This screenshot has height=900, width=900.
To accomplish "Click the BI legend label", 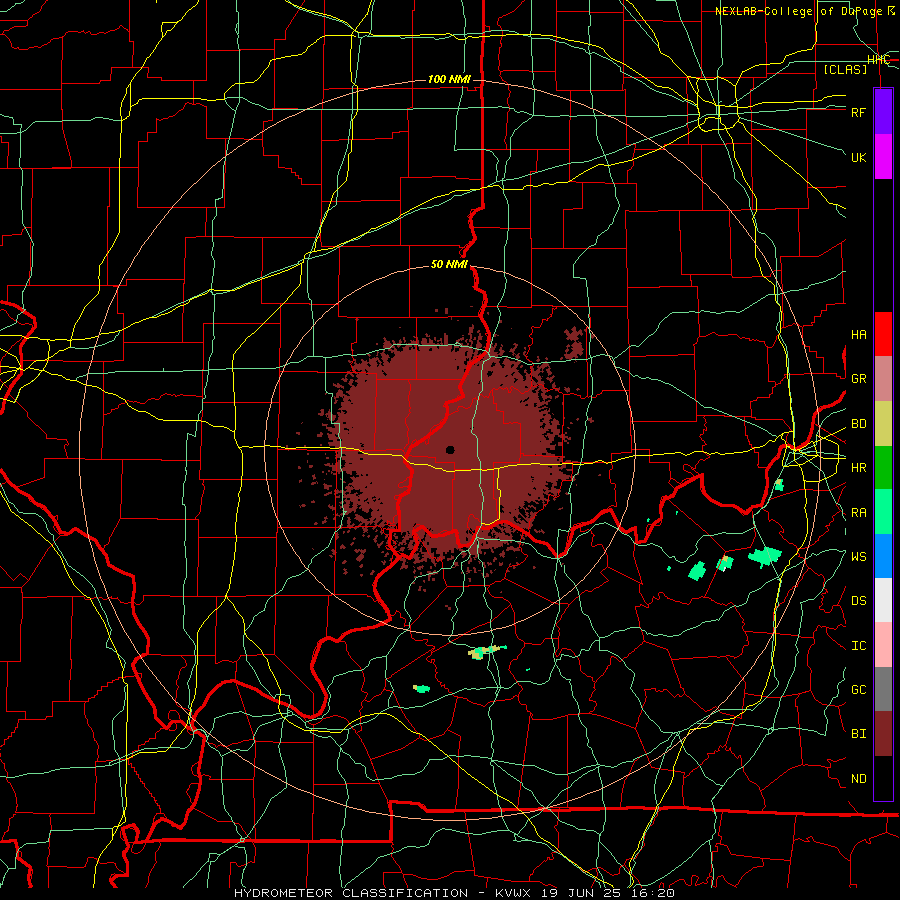I will 859,734.
